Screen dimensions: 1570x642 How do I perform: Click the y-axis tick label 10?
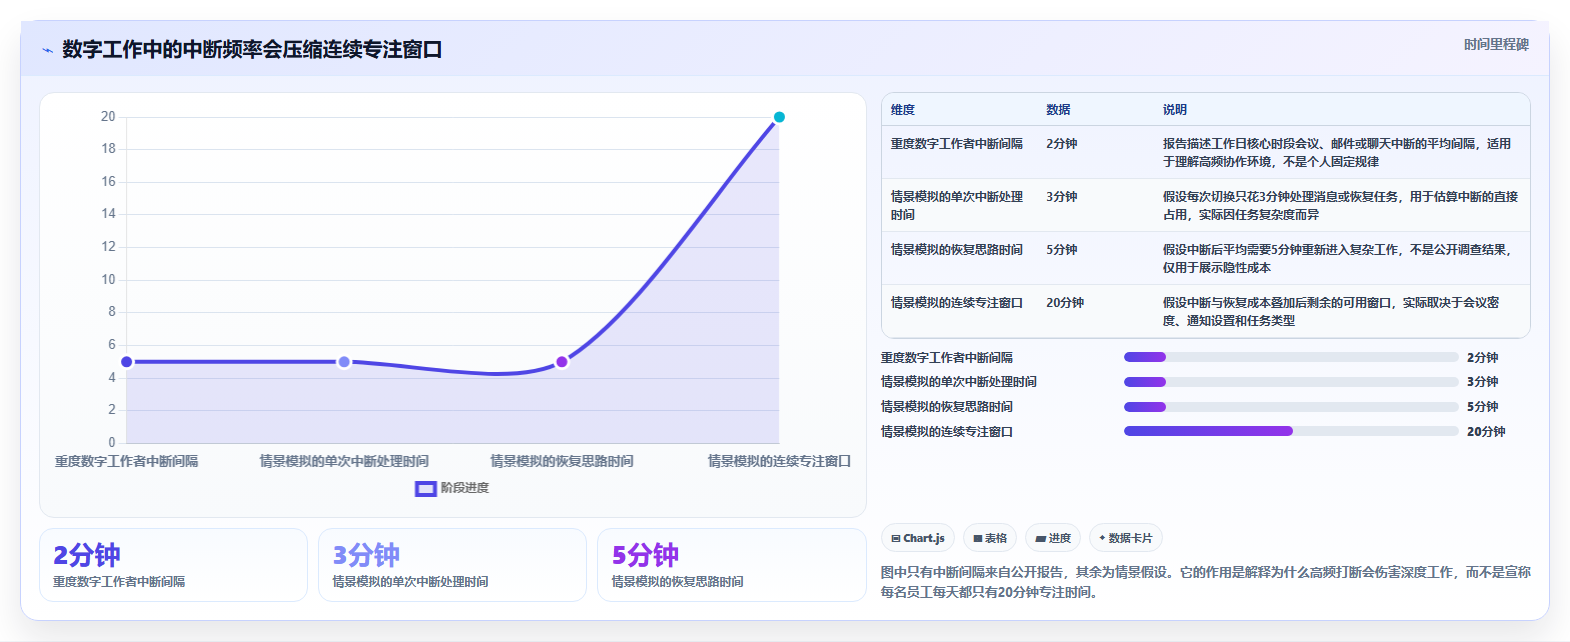coord(108,280)
